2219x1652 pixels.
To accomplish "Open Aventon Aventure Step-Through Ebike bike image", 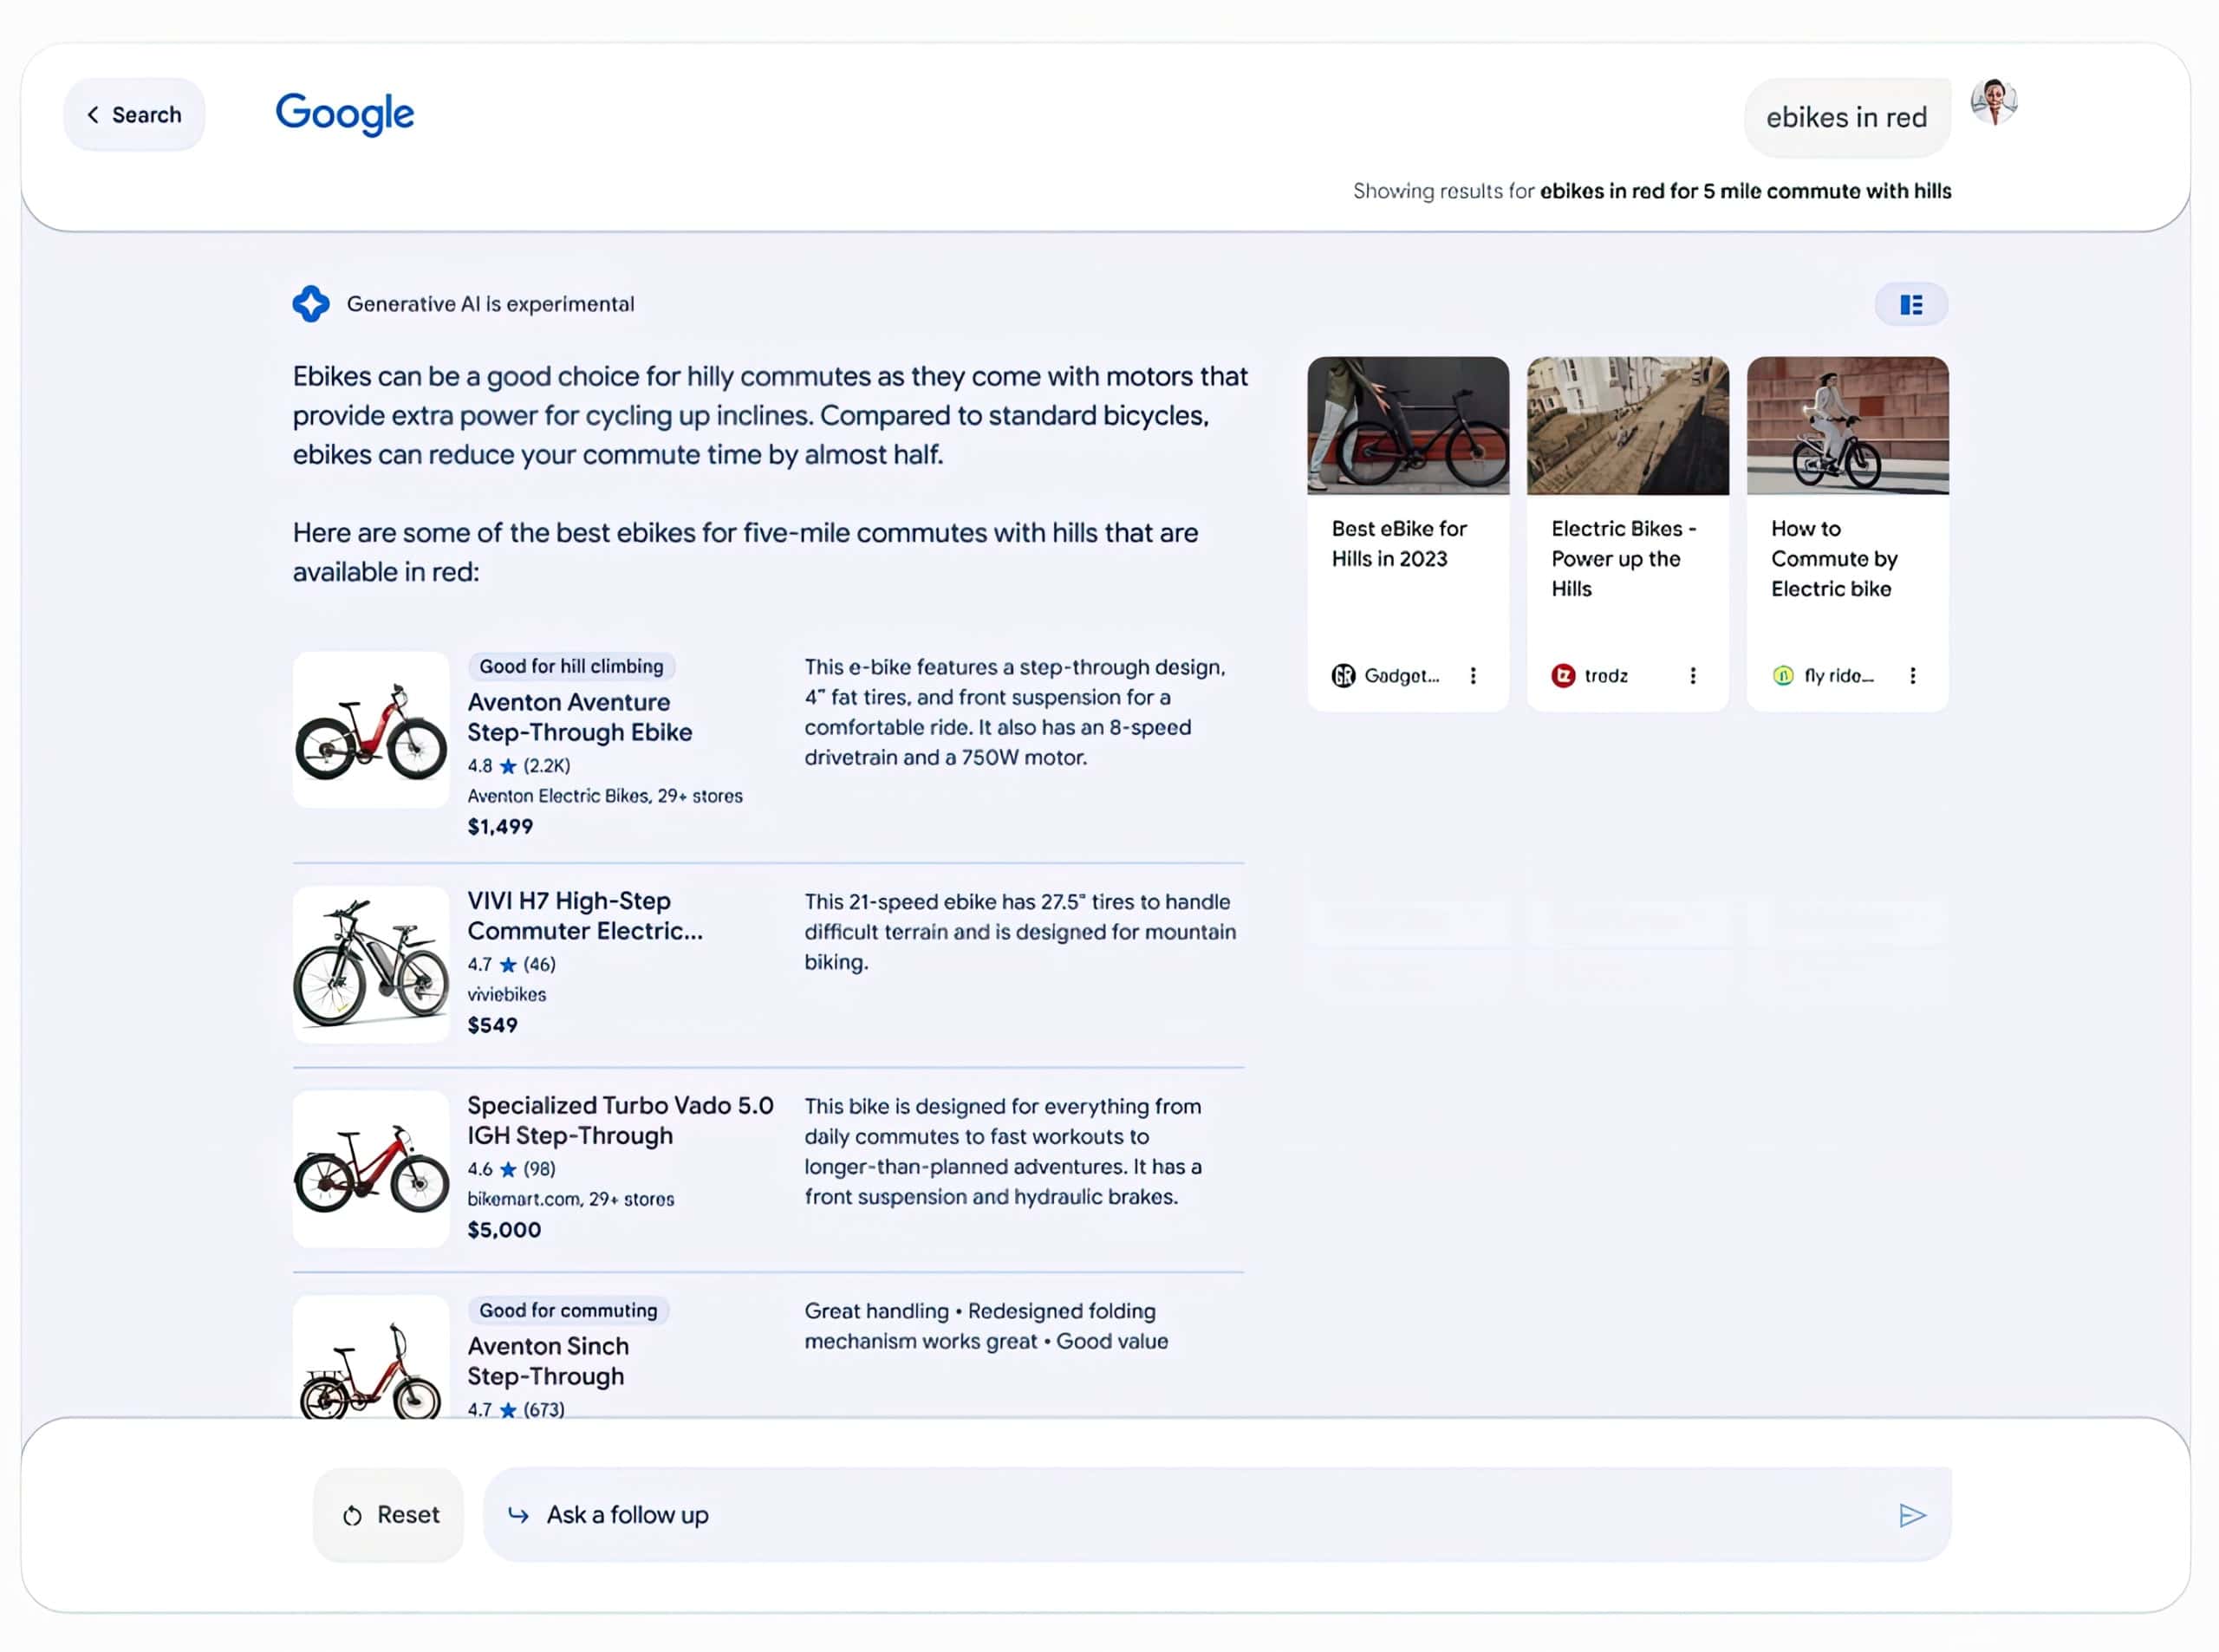I will point(371,730).
